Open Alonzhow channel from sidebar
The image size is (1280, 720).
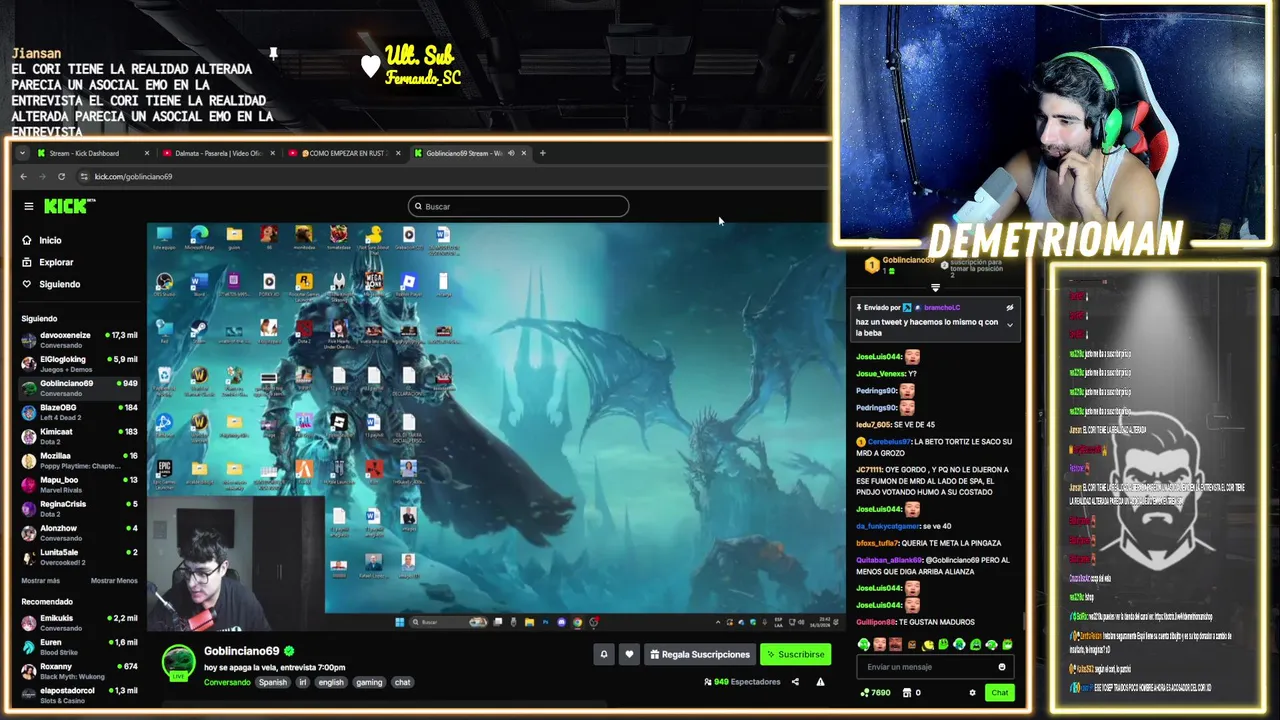tap(79, 532)
